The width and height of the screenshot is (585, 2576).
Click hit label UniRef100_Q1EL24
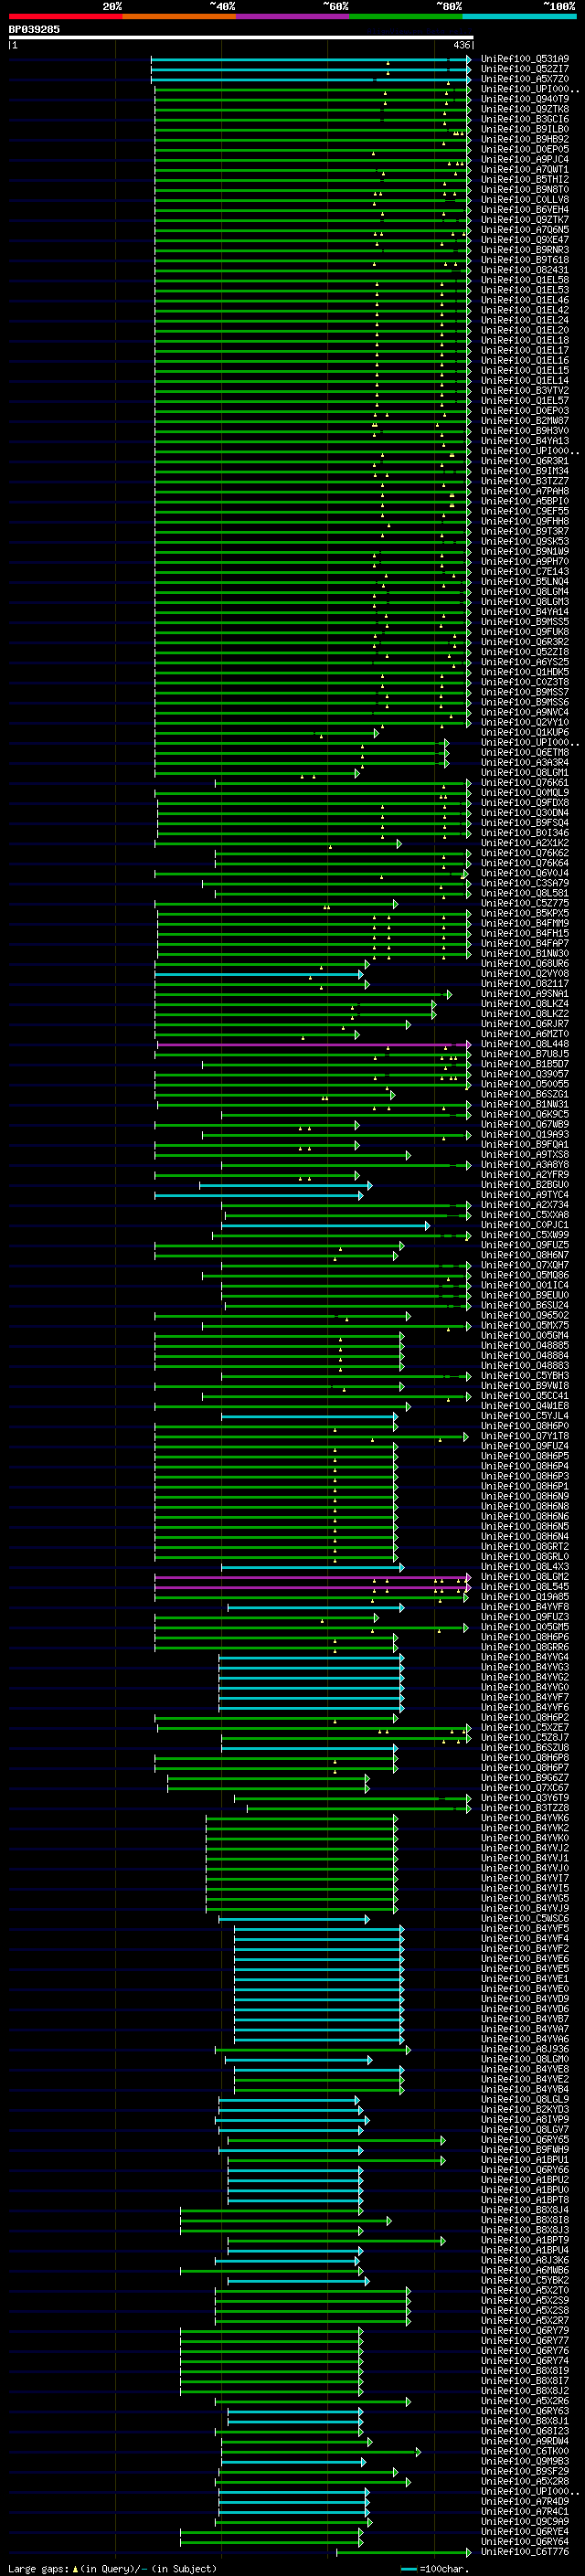(525, 320)
